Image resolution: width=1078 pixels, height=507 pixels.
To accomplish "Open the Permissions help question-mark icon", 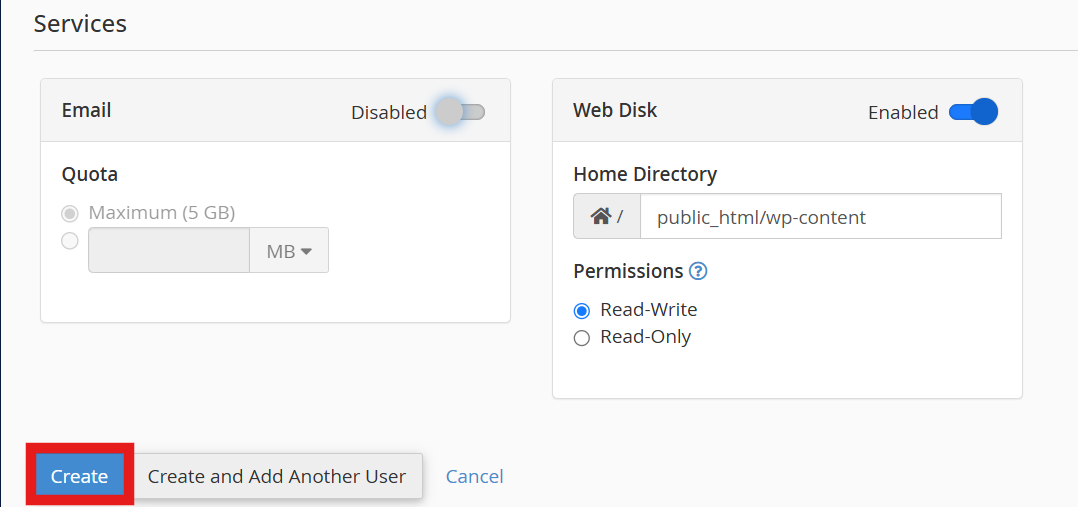I will 698,271.
